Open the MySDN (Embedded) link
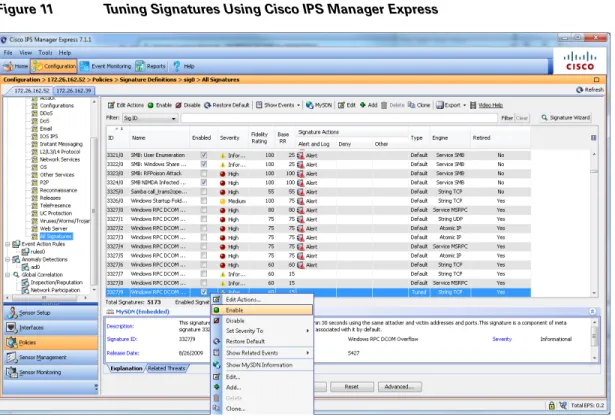The image size is (615, 420). click(x=142, y=312)
